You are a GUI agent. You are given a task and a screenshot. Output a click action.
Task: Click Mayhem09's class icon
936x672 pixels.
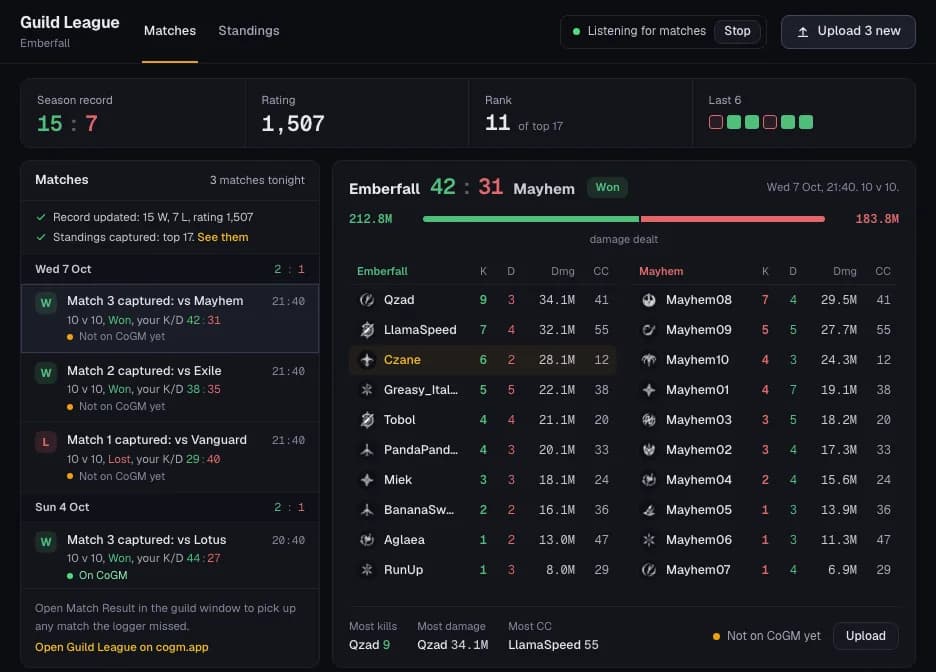648,329
